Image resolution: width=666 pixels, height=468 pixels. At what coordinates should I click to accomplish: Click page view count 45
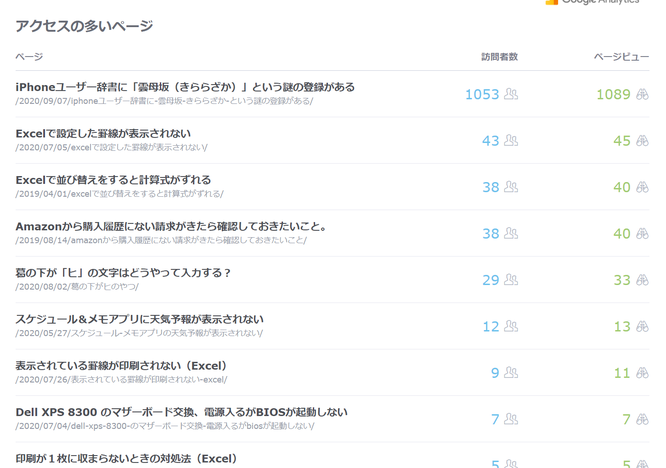(x=622, y=141)
